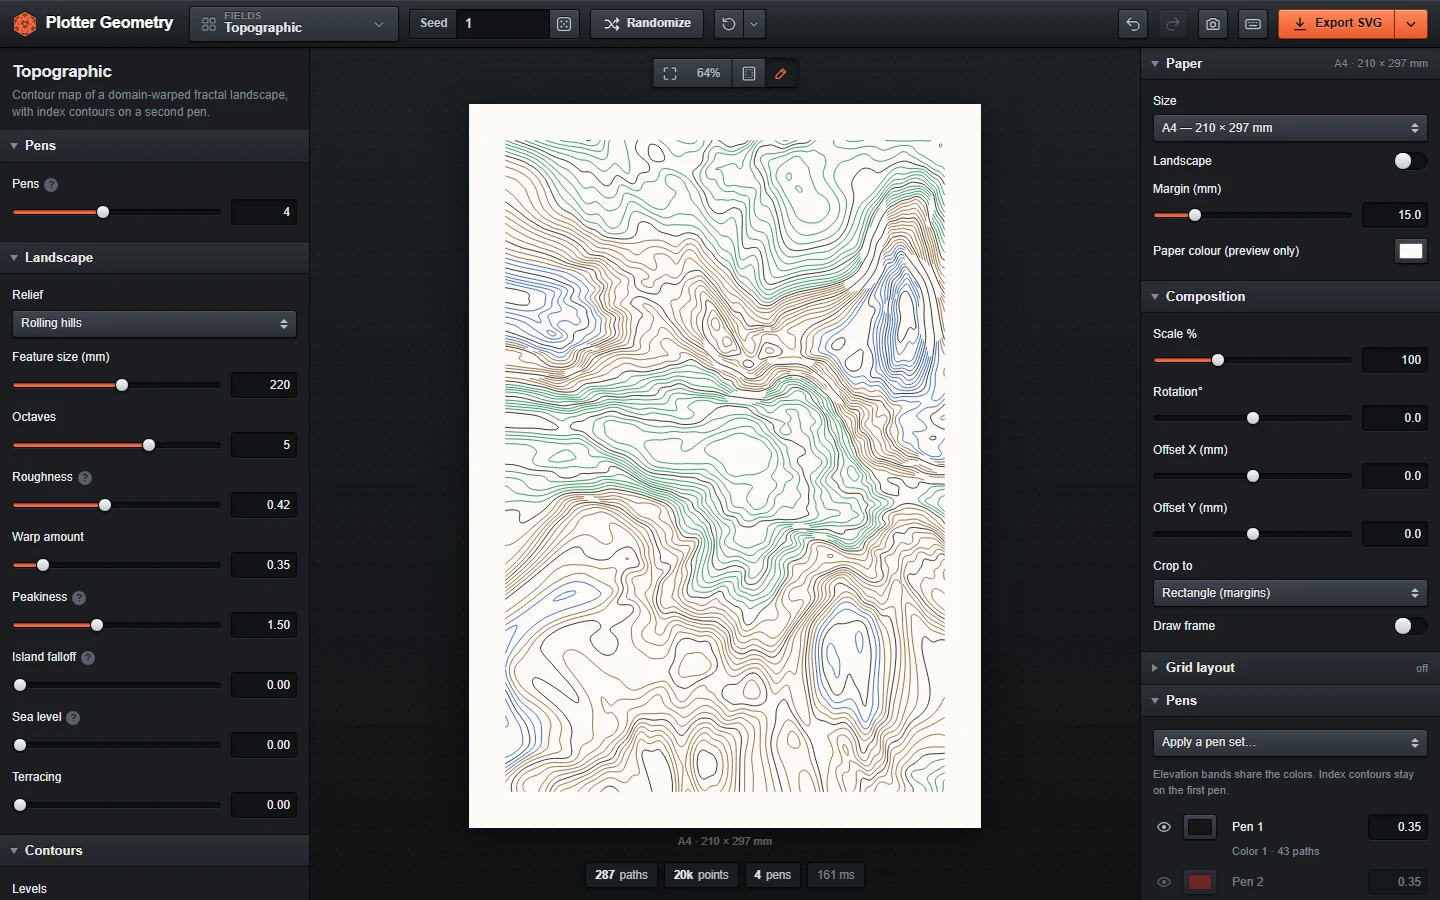Viewport: 1440px width, 900px height.
Task: Click the Seed input field
Action: point(502,24)
